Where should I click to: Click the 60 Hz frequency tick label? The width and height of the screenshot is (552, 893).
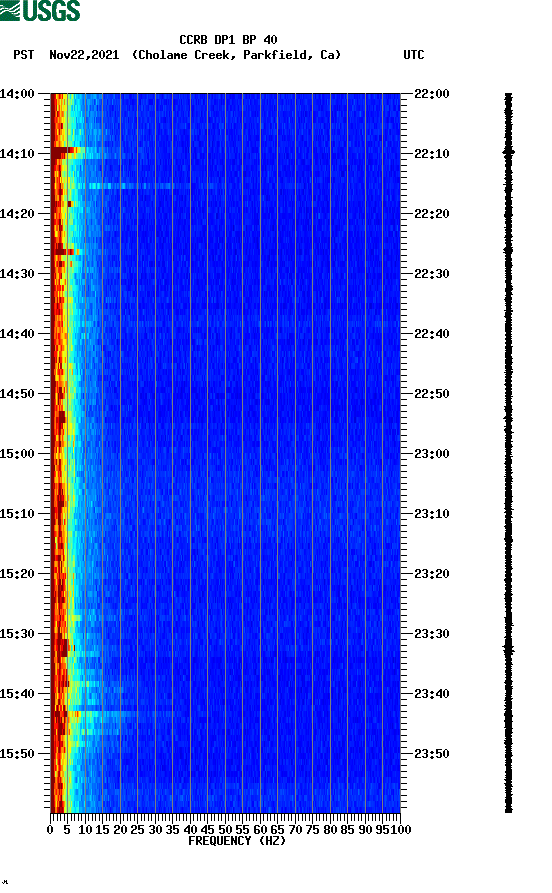[260, 830]
